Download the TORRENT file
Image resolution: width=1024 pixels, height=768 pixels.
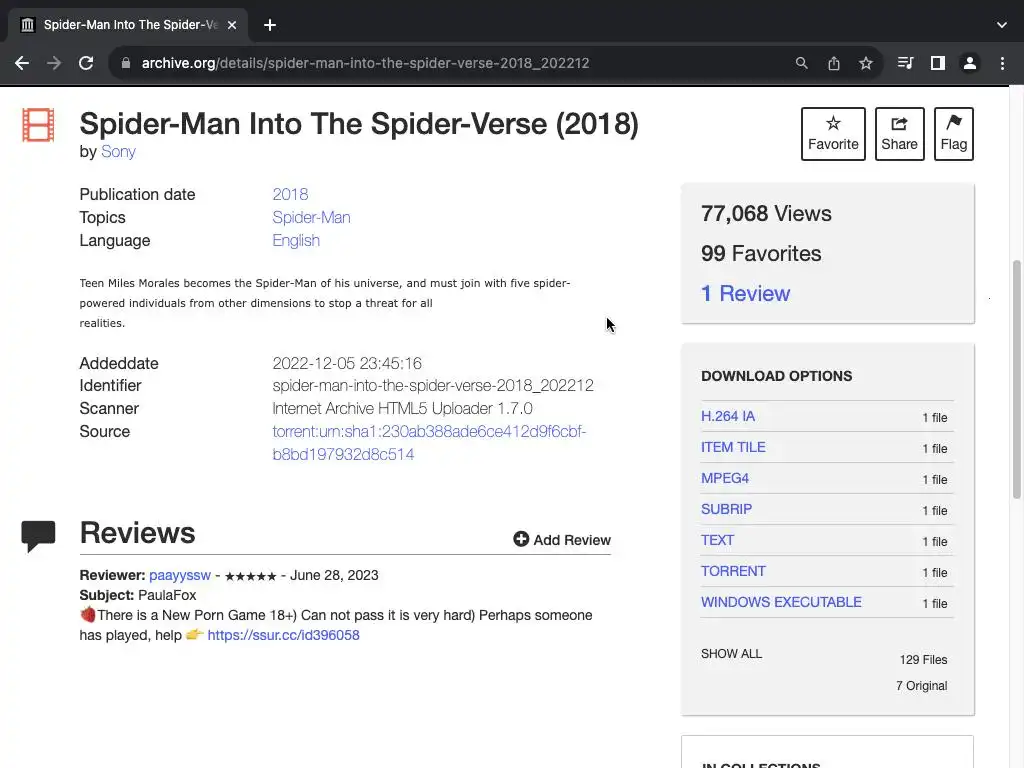click(x=733, y=571)
